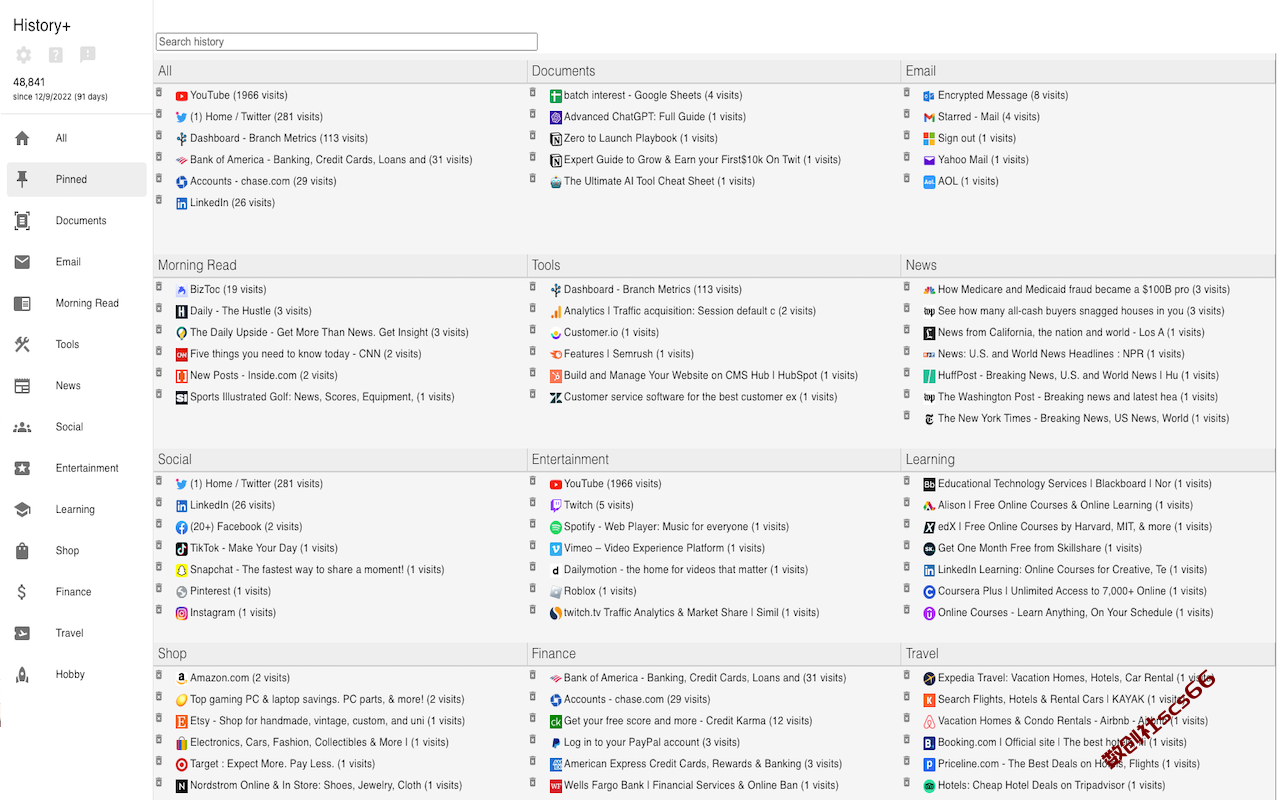Select Email in the sidebar
The height and width of the screenshot is (800, 1280).
[x=77, y=262]
